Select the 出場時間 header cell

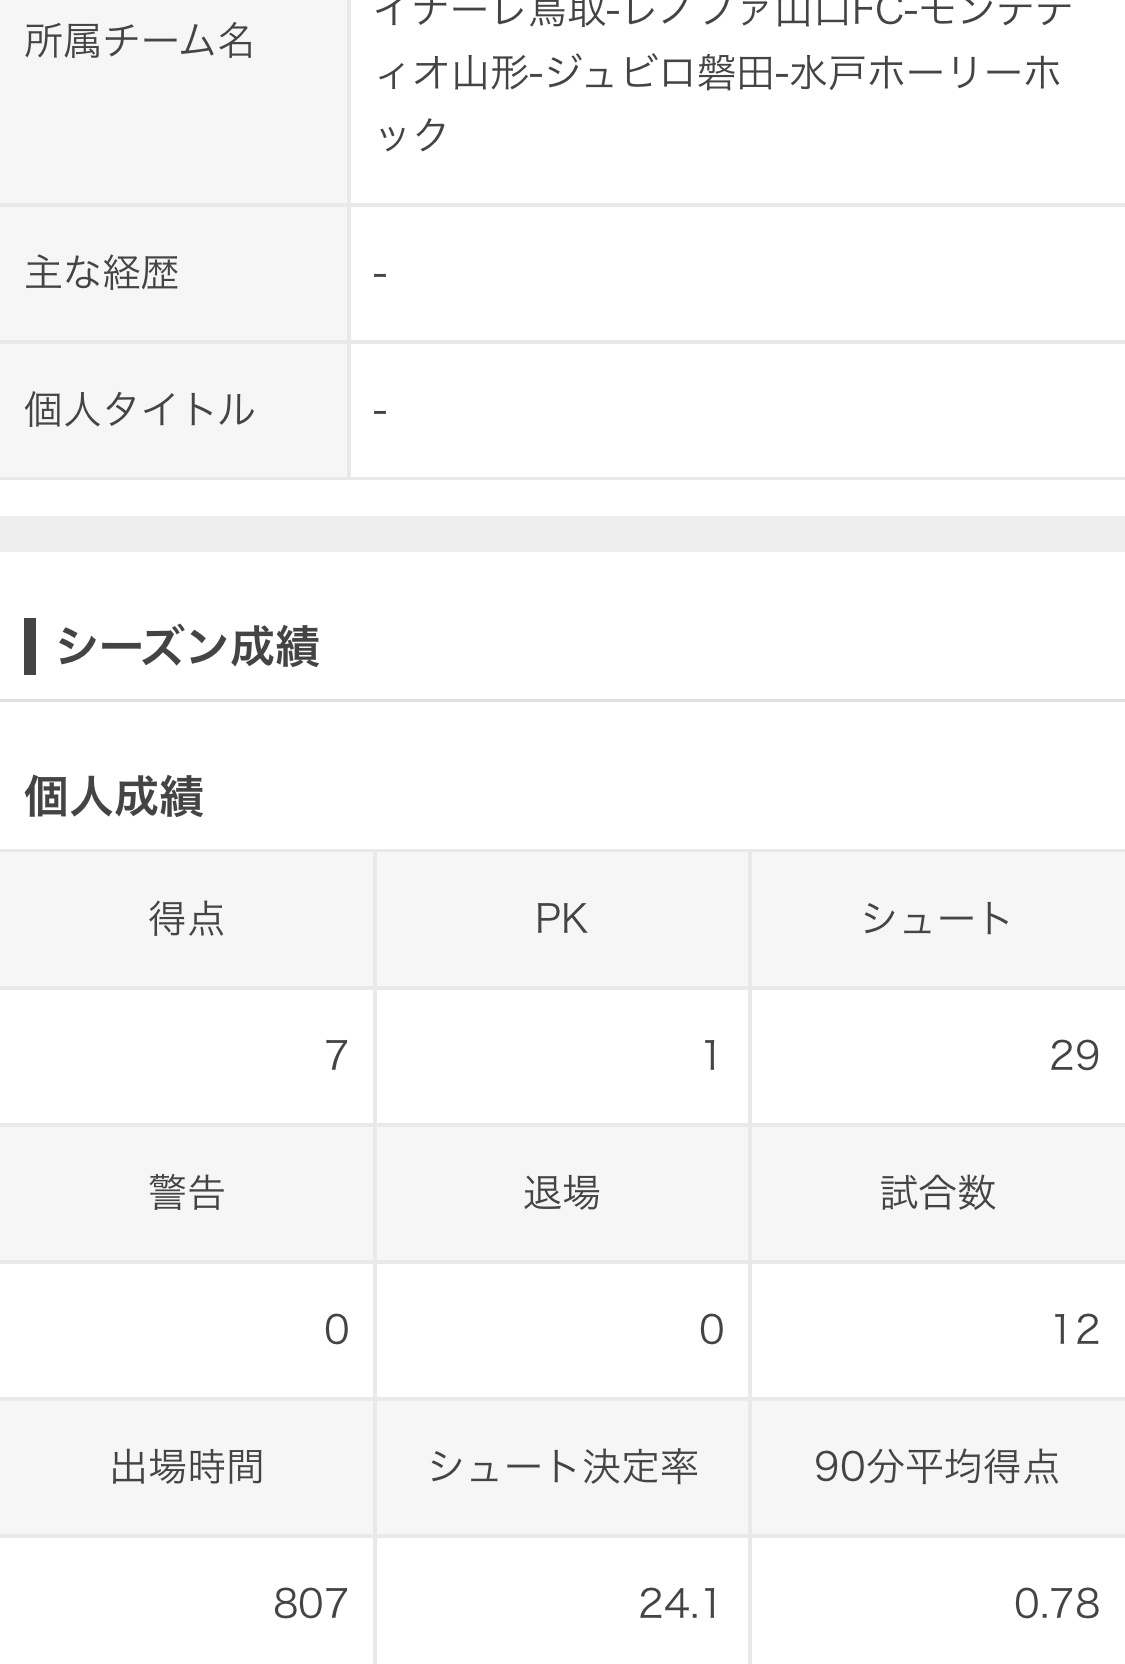[x=187, y=1467]
